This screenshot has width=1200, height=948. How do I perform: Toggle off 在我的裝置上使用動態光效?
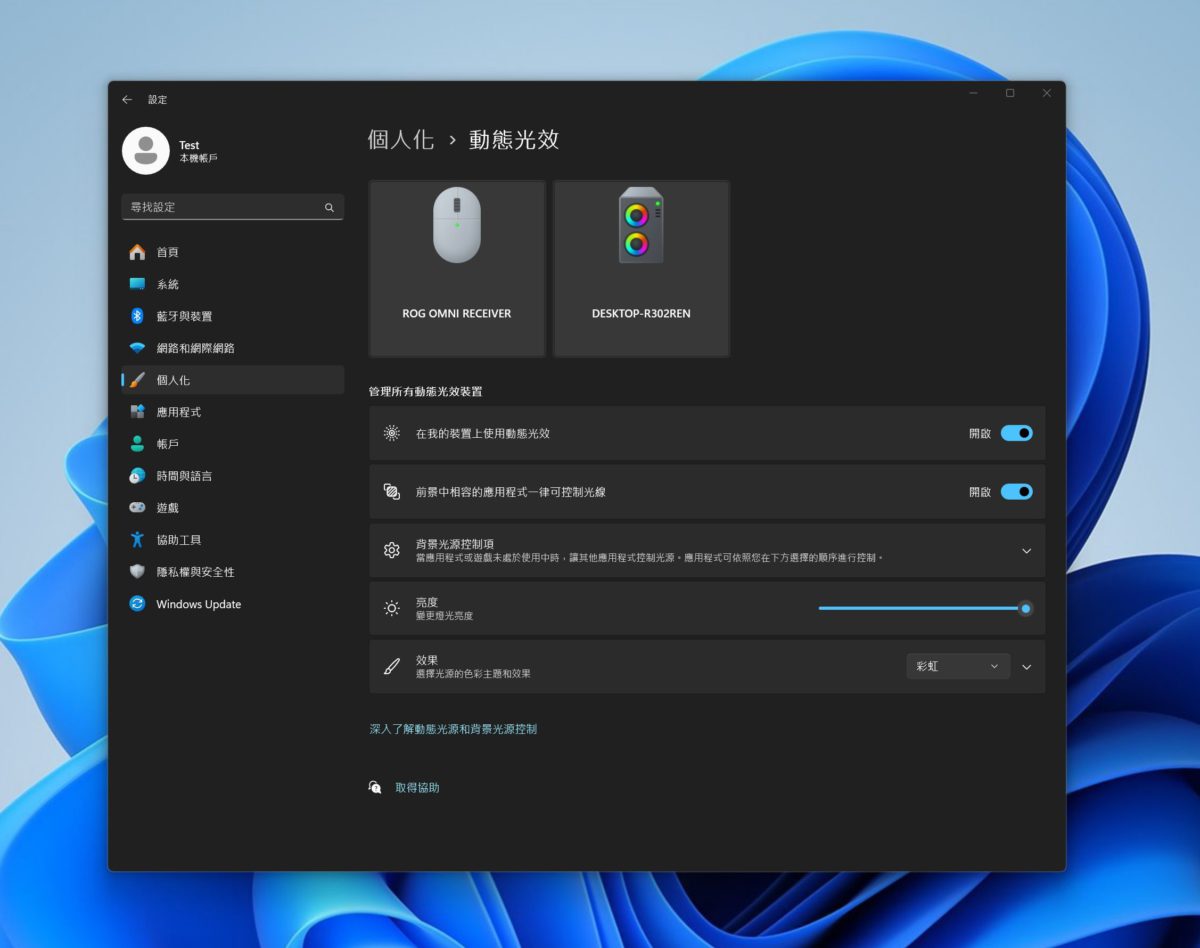click(x=1017, y=433)
